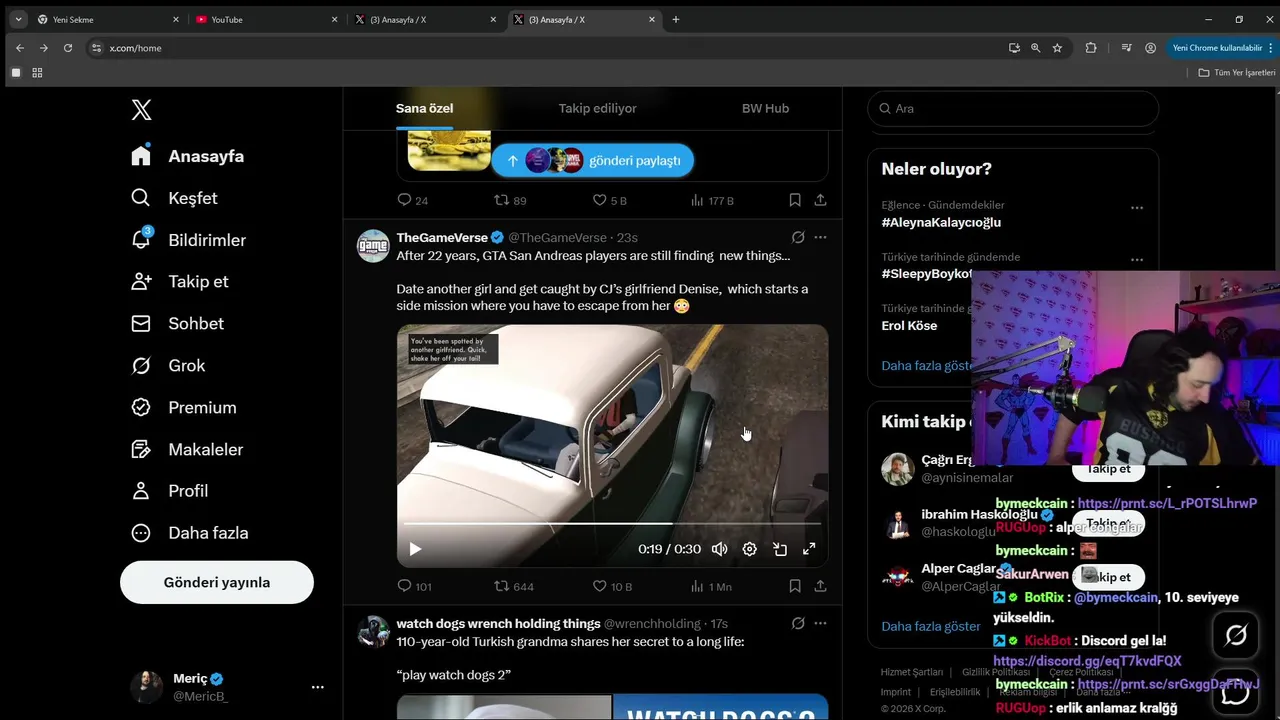The image size is (1280, 720).
Task: Open more options on TheGameVerse post
Action: [x=820, y=237]
